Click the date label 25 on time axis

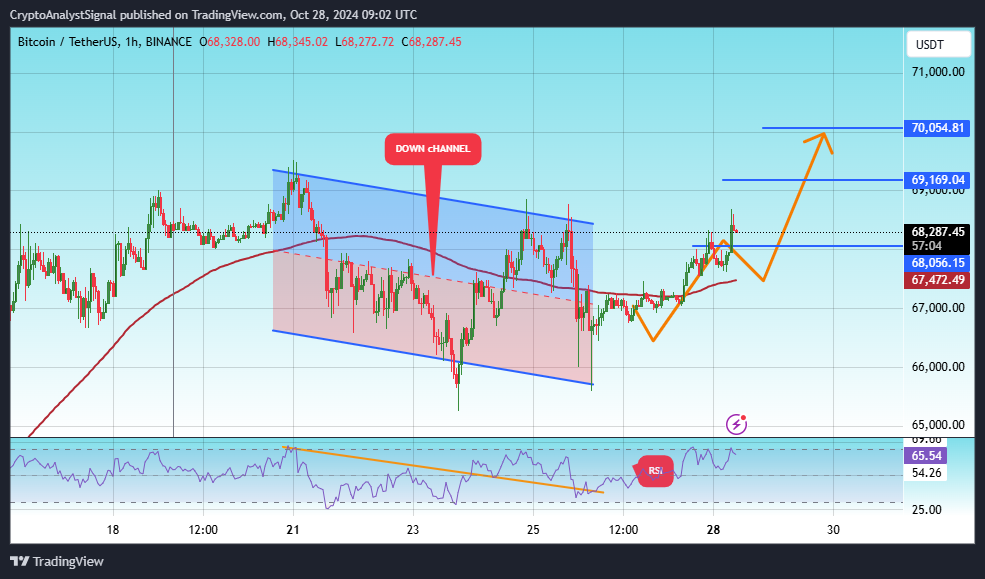pos(533,530)
